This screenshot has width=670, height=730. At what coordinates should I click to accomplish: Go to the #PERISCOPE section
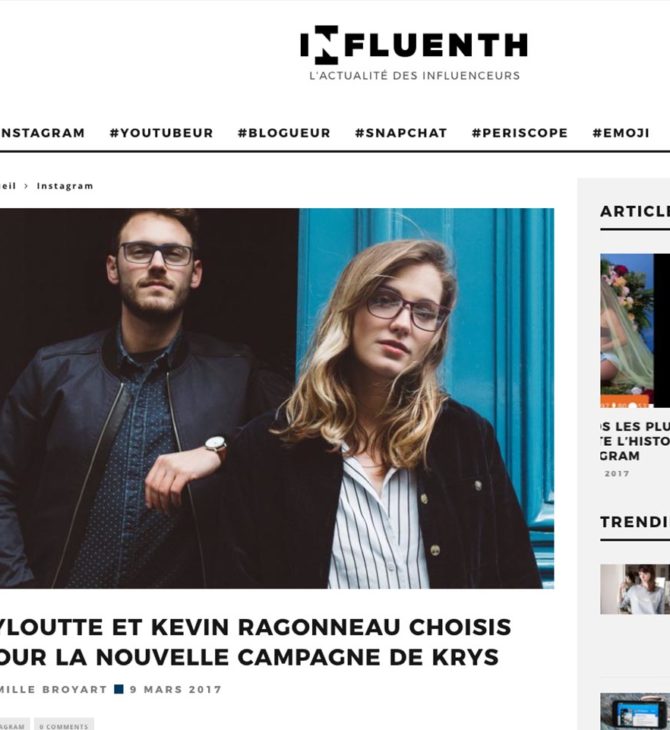pyautogui.click(x=520, y=133)
